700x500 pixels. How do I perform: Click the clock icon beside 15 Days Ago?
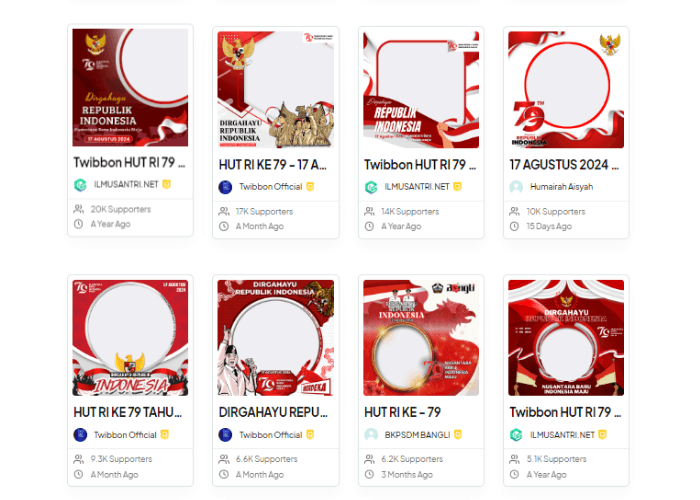514,226
